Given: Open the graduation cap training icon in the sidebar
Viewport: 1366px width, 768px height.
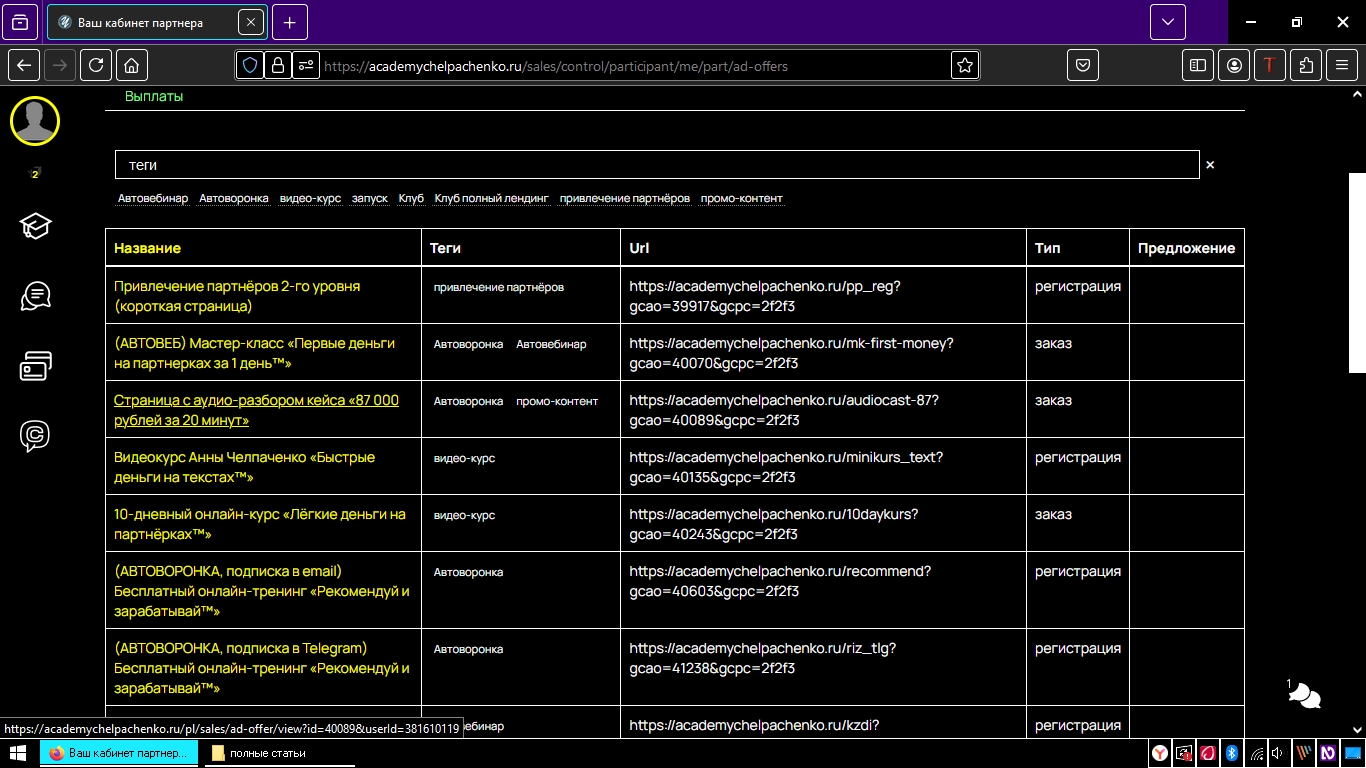Looking at the screenshot, I should (35, 226).
